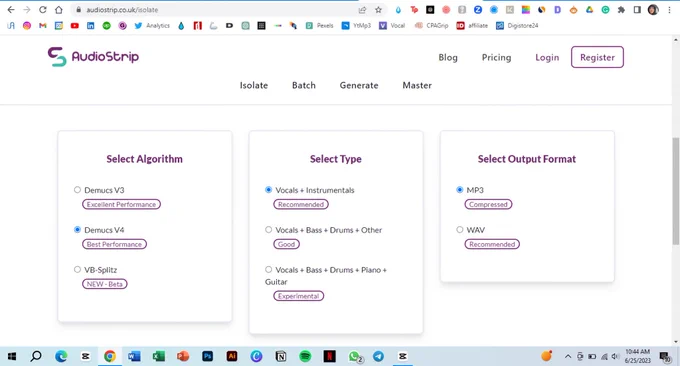Open the Digistore24 bookmark
The width and height of the screenshot is (680, 366).
pos(517,26)
